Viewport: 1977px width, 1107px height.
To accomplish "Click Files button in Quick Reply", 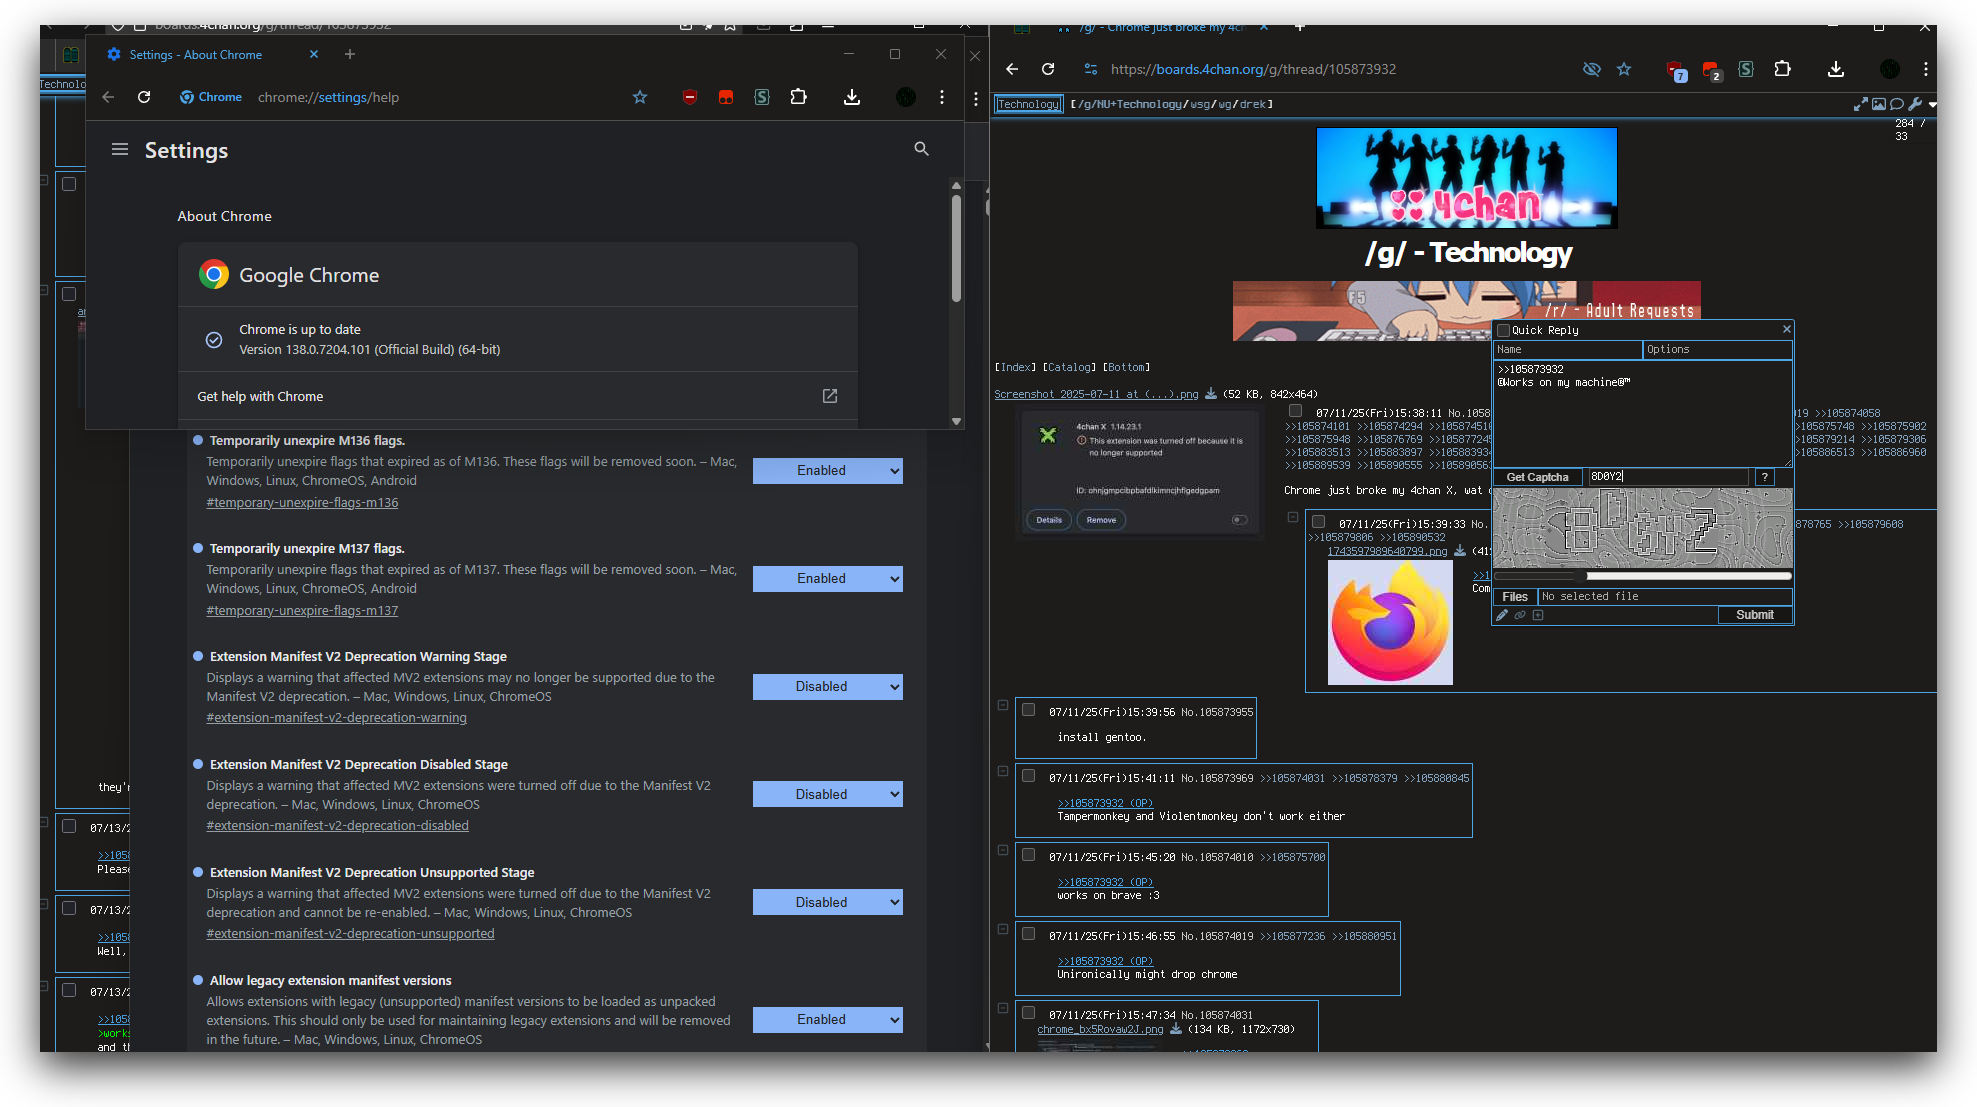I will coord(1515,597).
